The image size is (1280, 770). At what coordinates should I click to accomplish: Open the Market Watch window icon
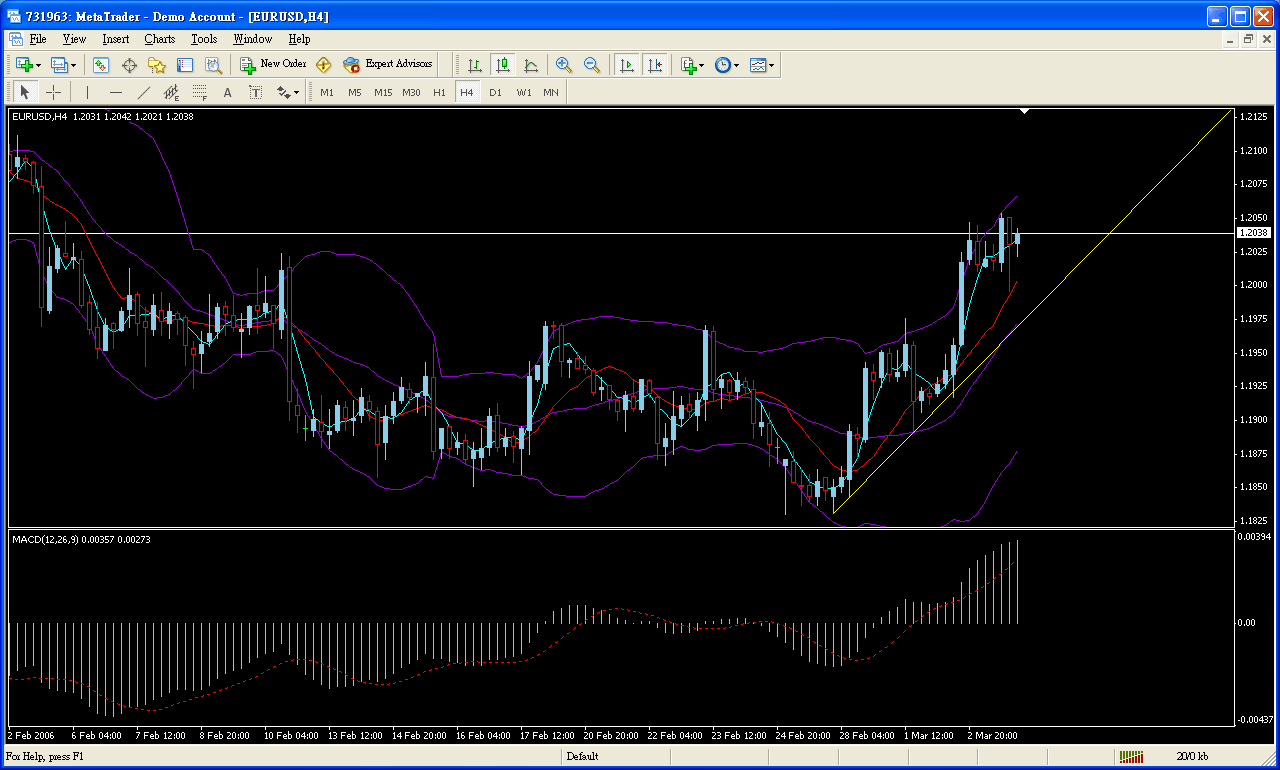(x=101, y=65)
